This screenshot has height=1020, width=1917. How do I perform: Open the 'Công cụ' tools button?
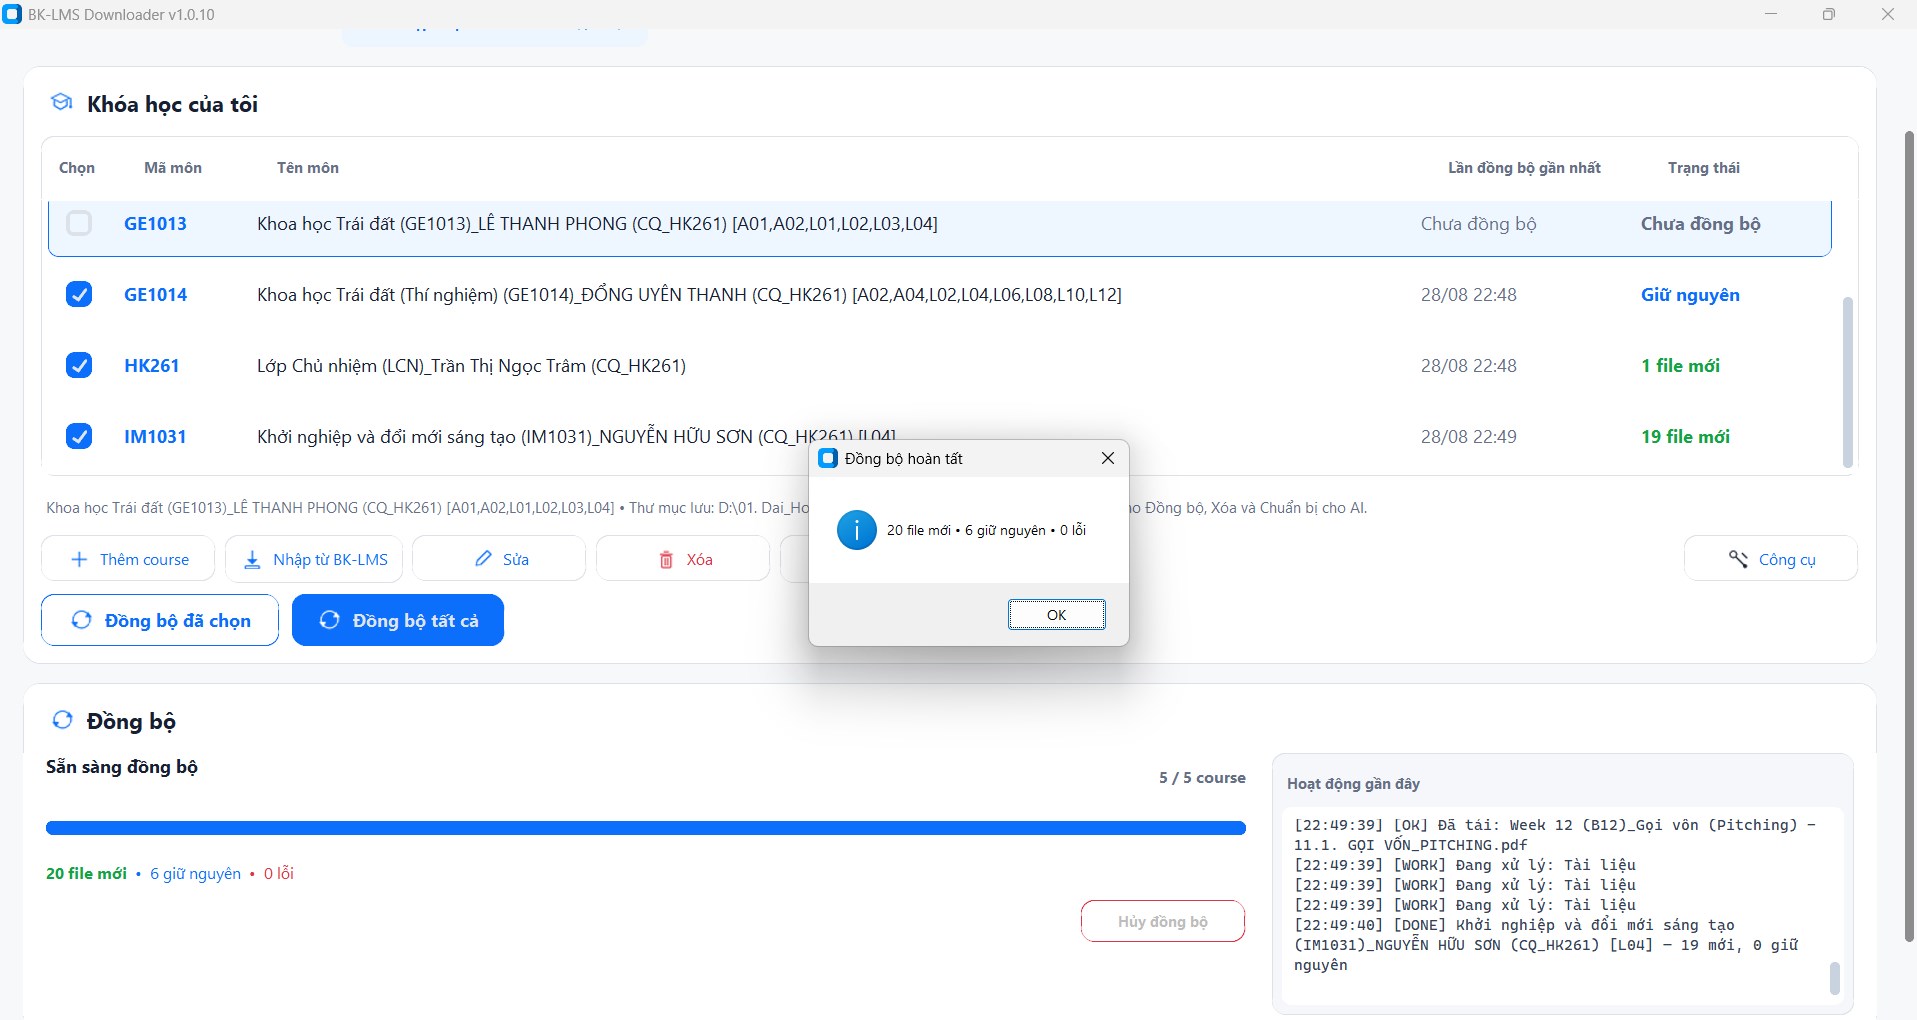[1771, 559]
